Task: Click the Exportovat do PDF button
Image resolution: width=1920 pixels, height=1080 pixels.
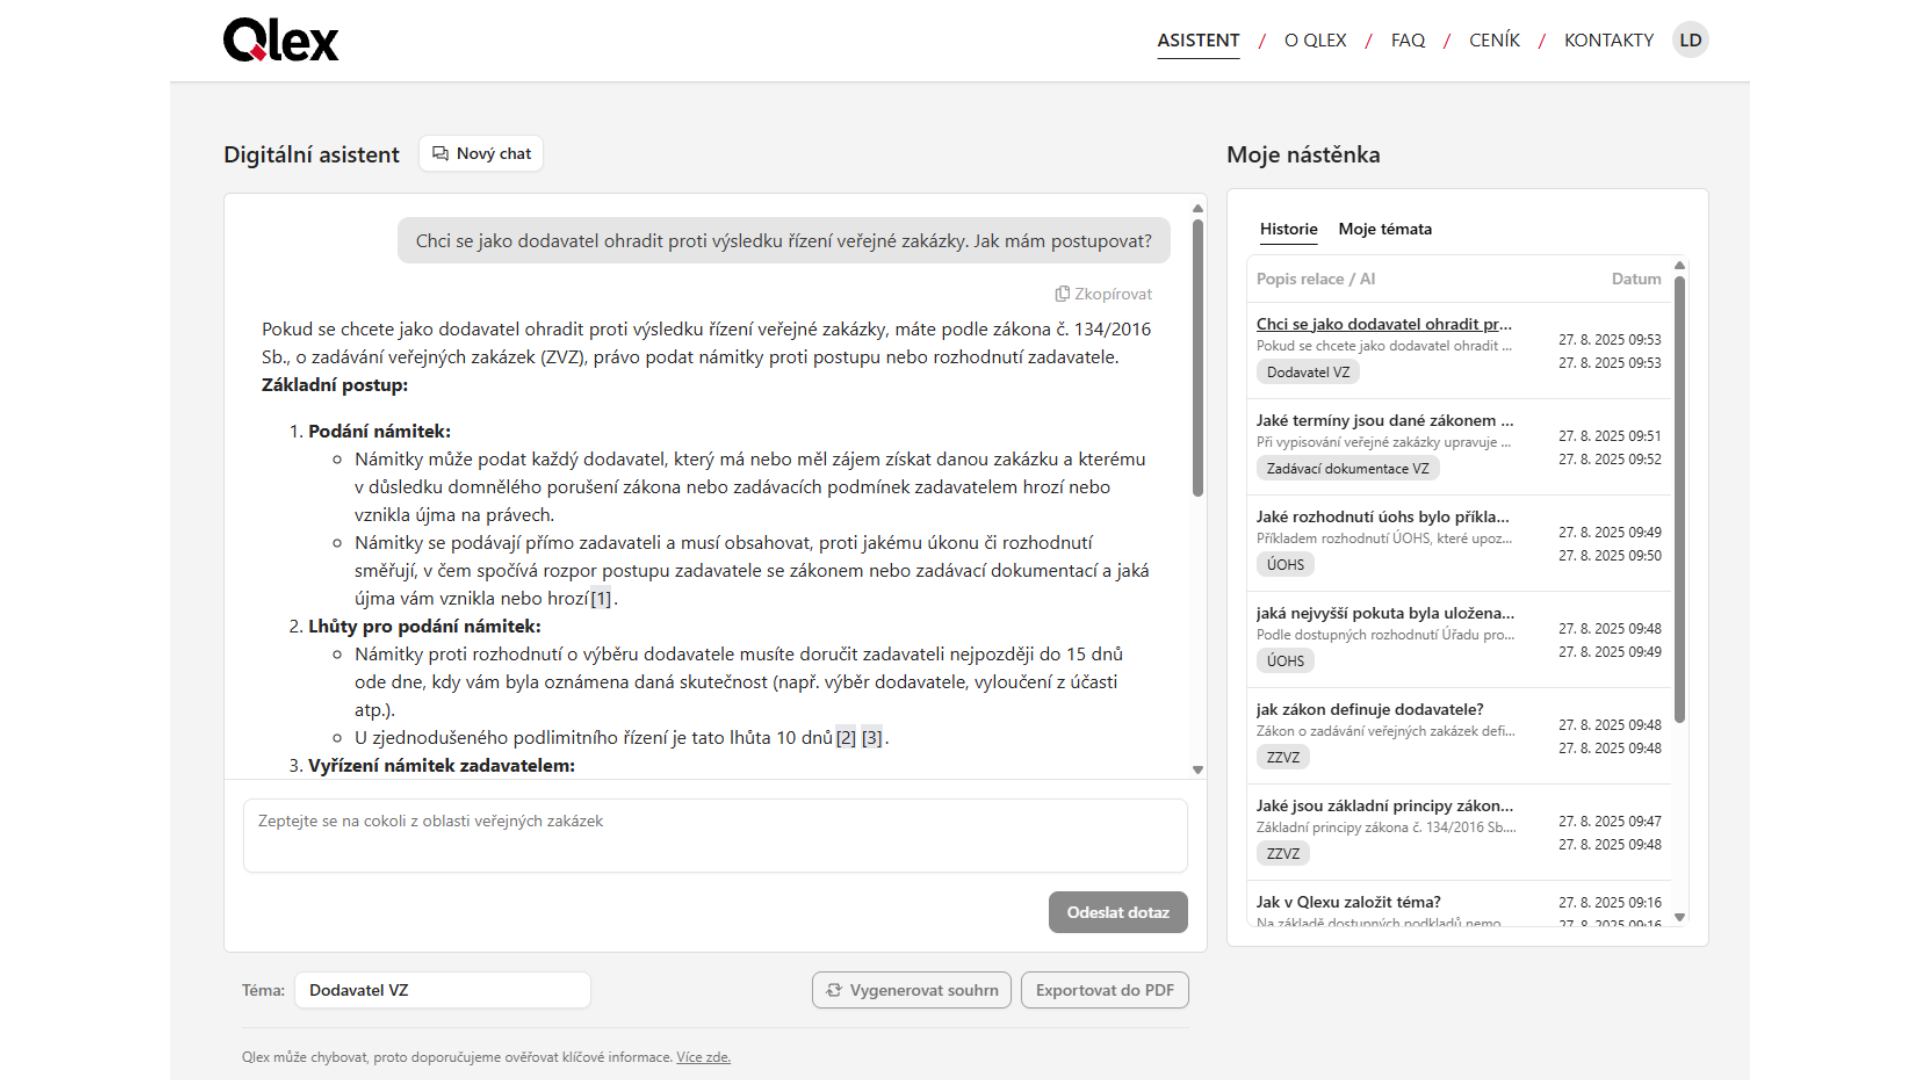Action: (1104, 990)
